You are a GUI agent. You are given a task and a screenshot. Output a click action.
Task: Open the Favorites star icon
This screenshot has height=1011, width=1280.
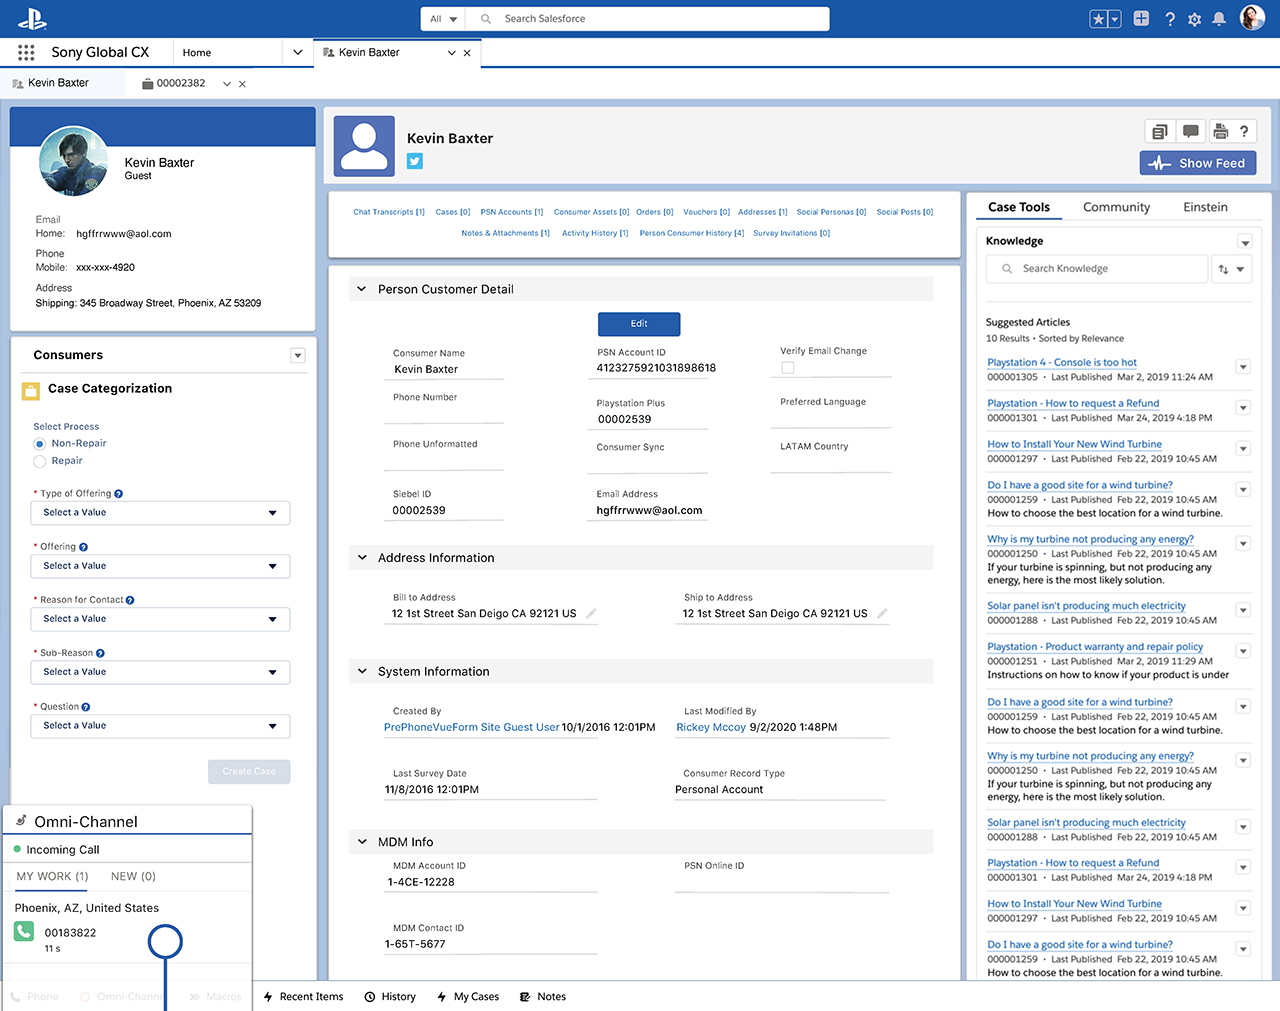pyautogui.click(x=1099, y=19)
